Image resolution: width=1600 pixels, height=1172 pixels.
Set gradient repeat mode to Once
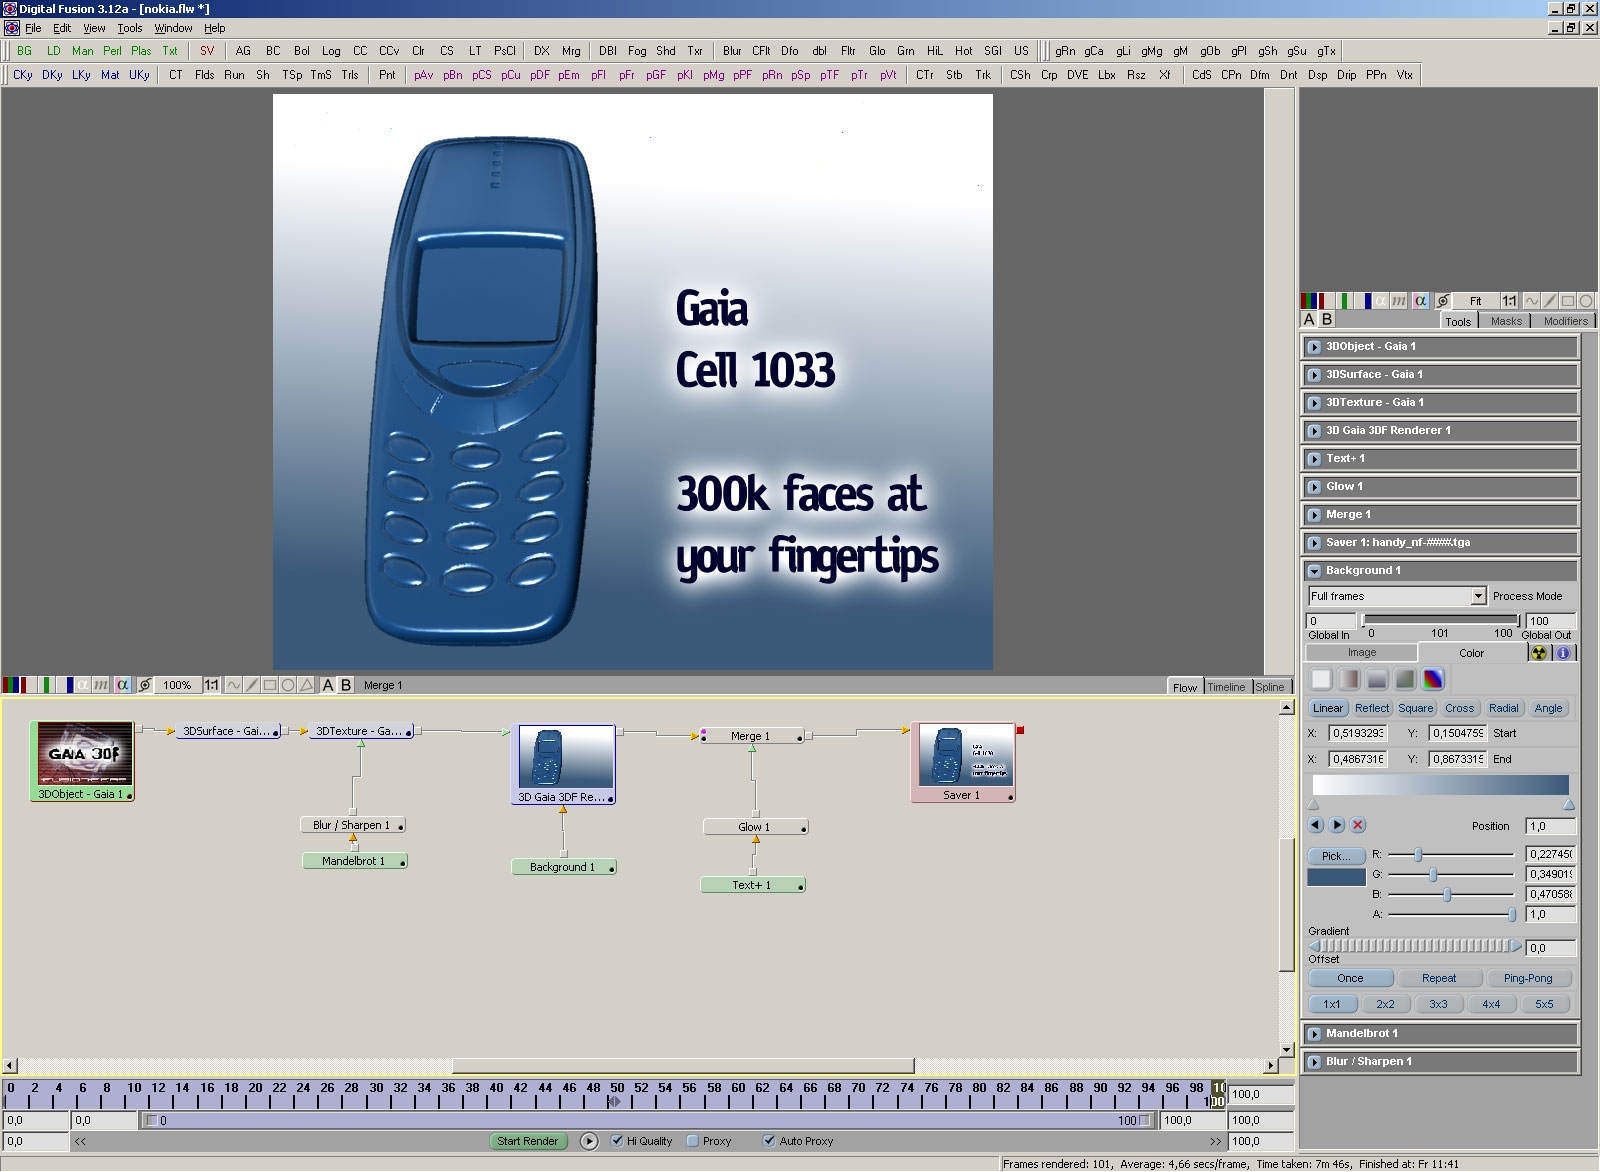click(x=1350, y=979)
